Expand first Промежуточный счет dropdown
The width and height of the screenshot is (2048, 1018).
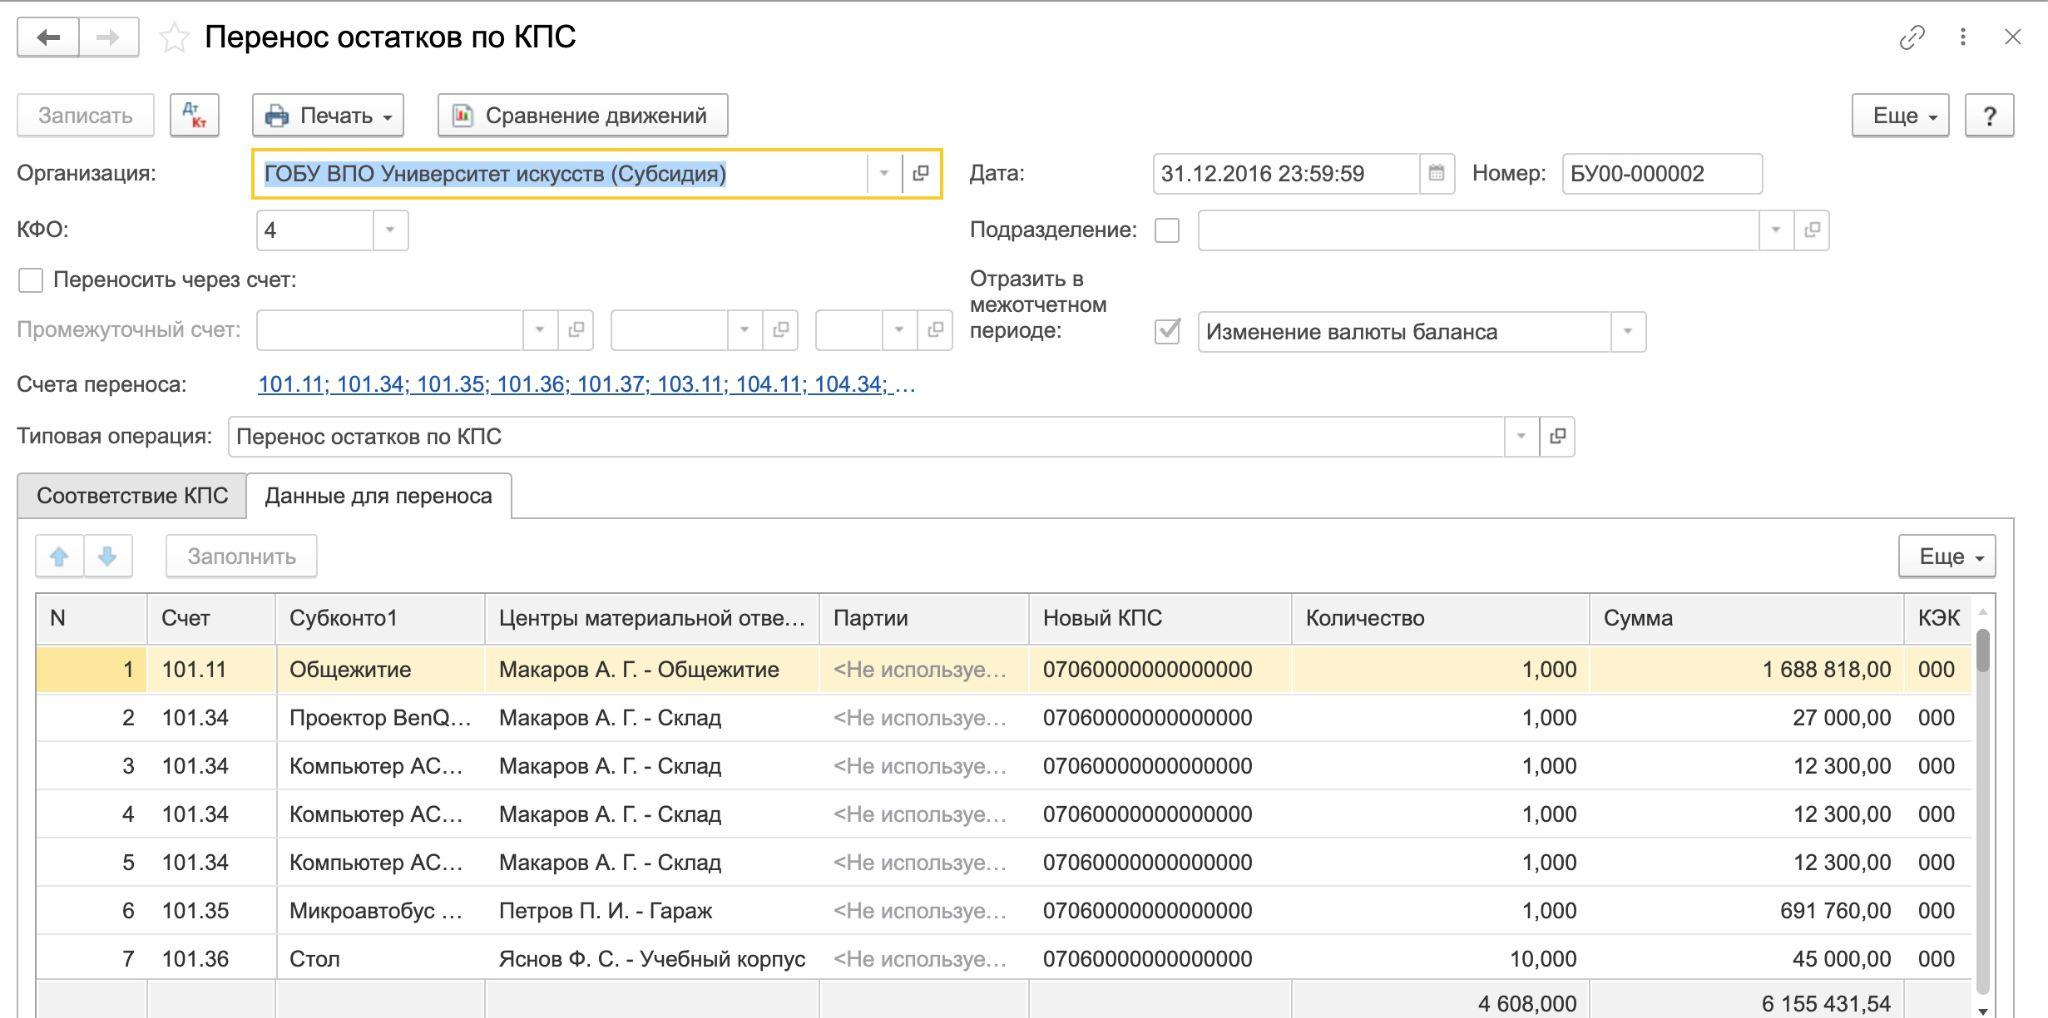[x=540, y=330]
